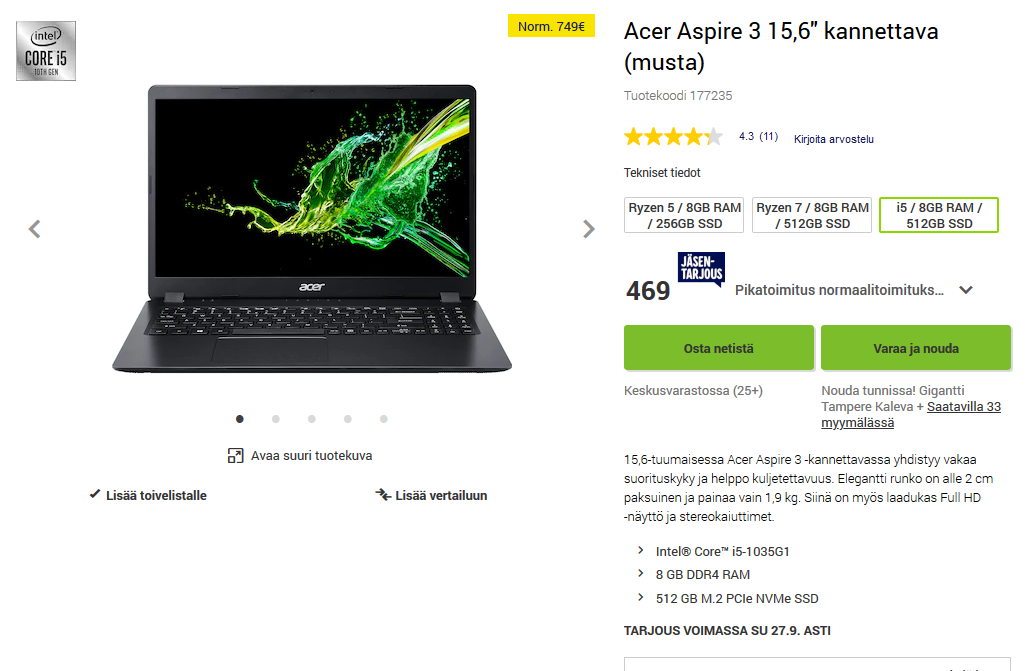Click the compare arrows icon for Lisää vertailuun

point(383,494)
